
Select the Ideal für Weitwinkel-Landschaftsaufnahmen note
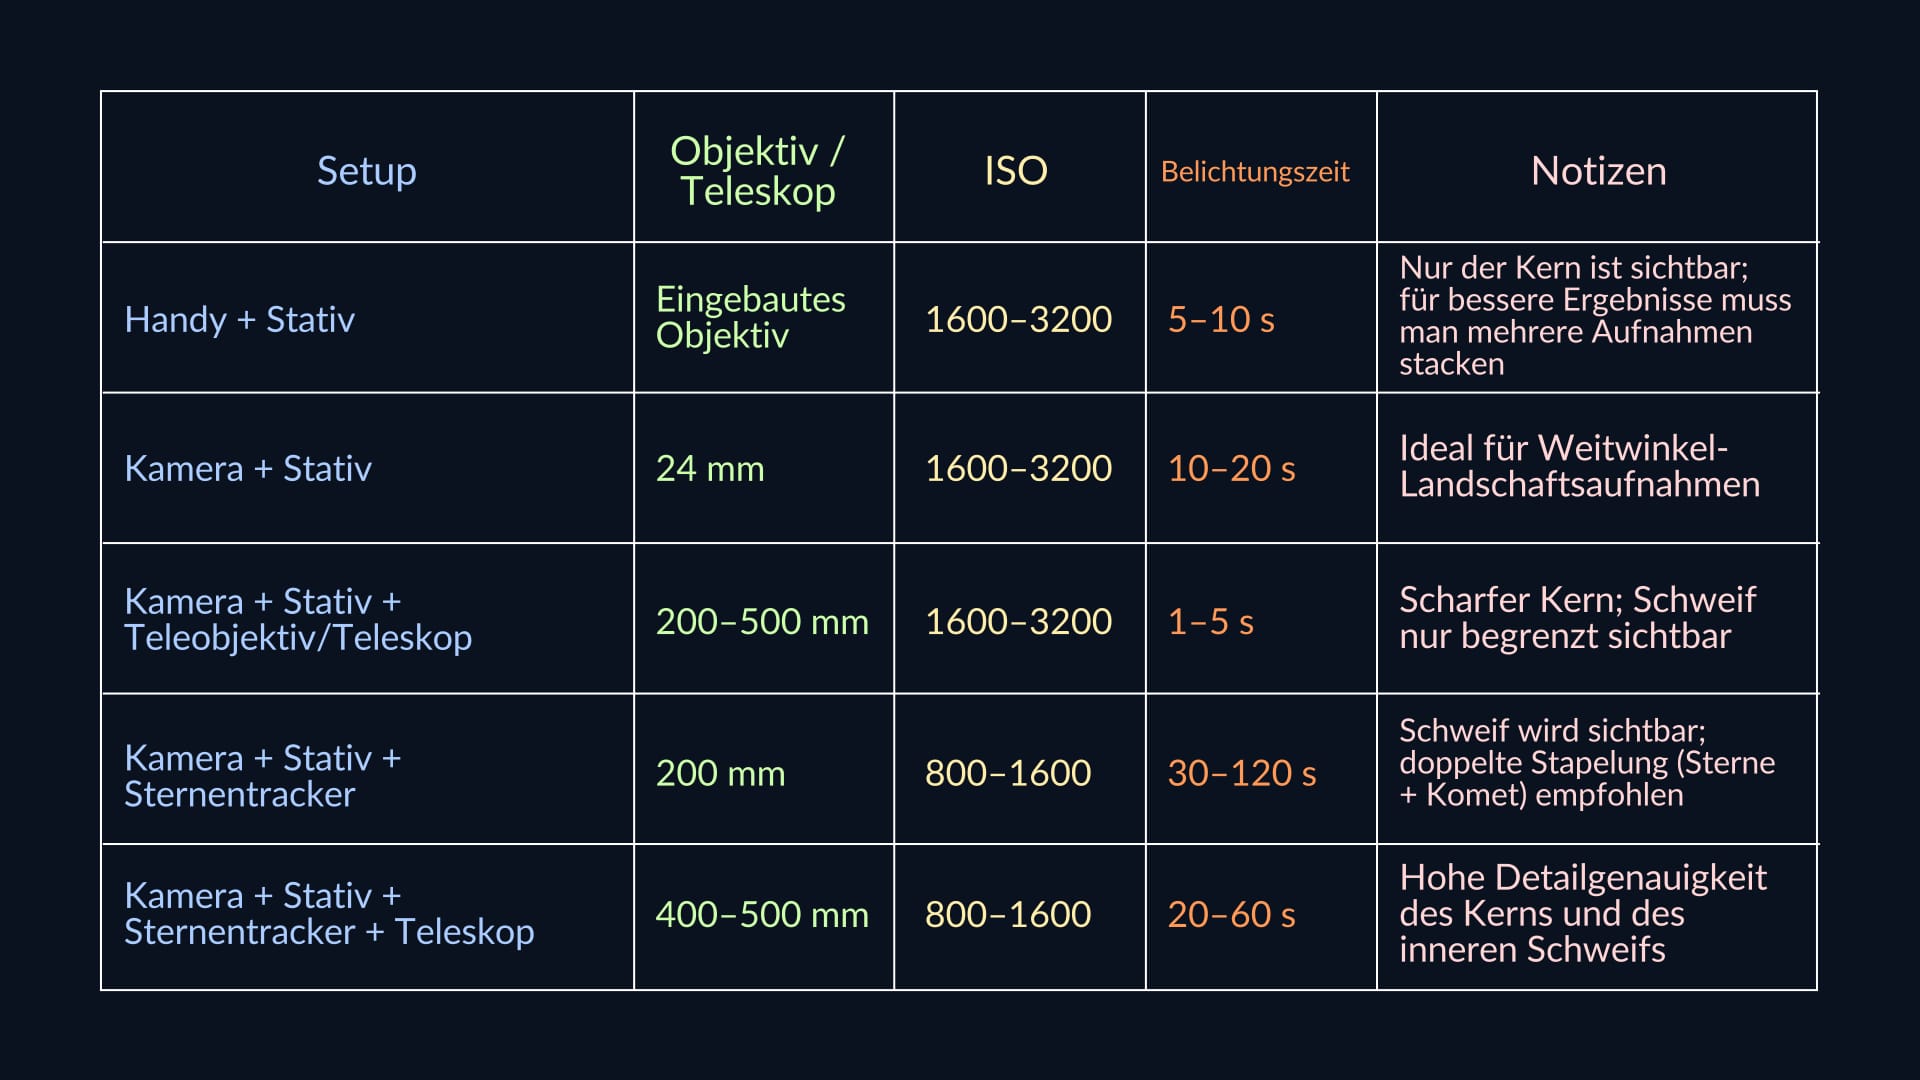1579,466
